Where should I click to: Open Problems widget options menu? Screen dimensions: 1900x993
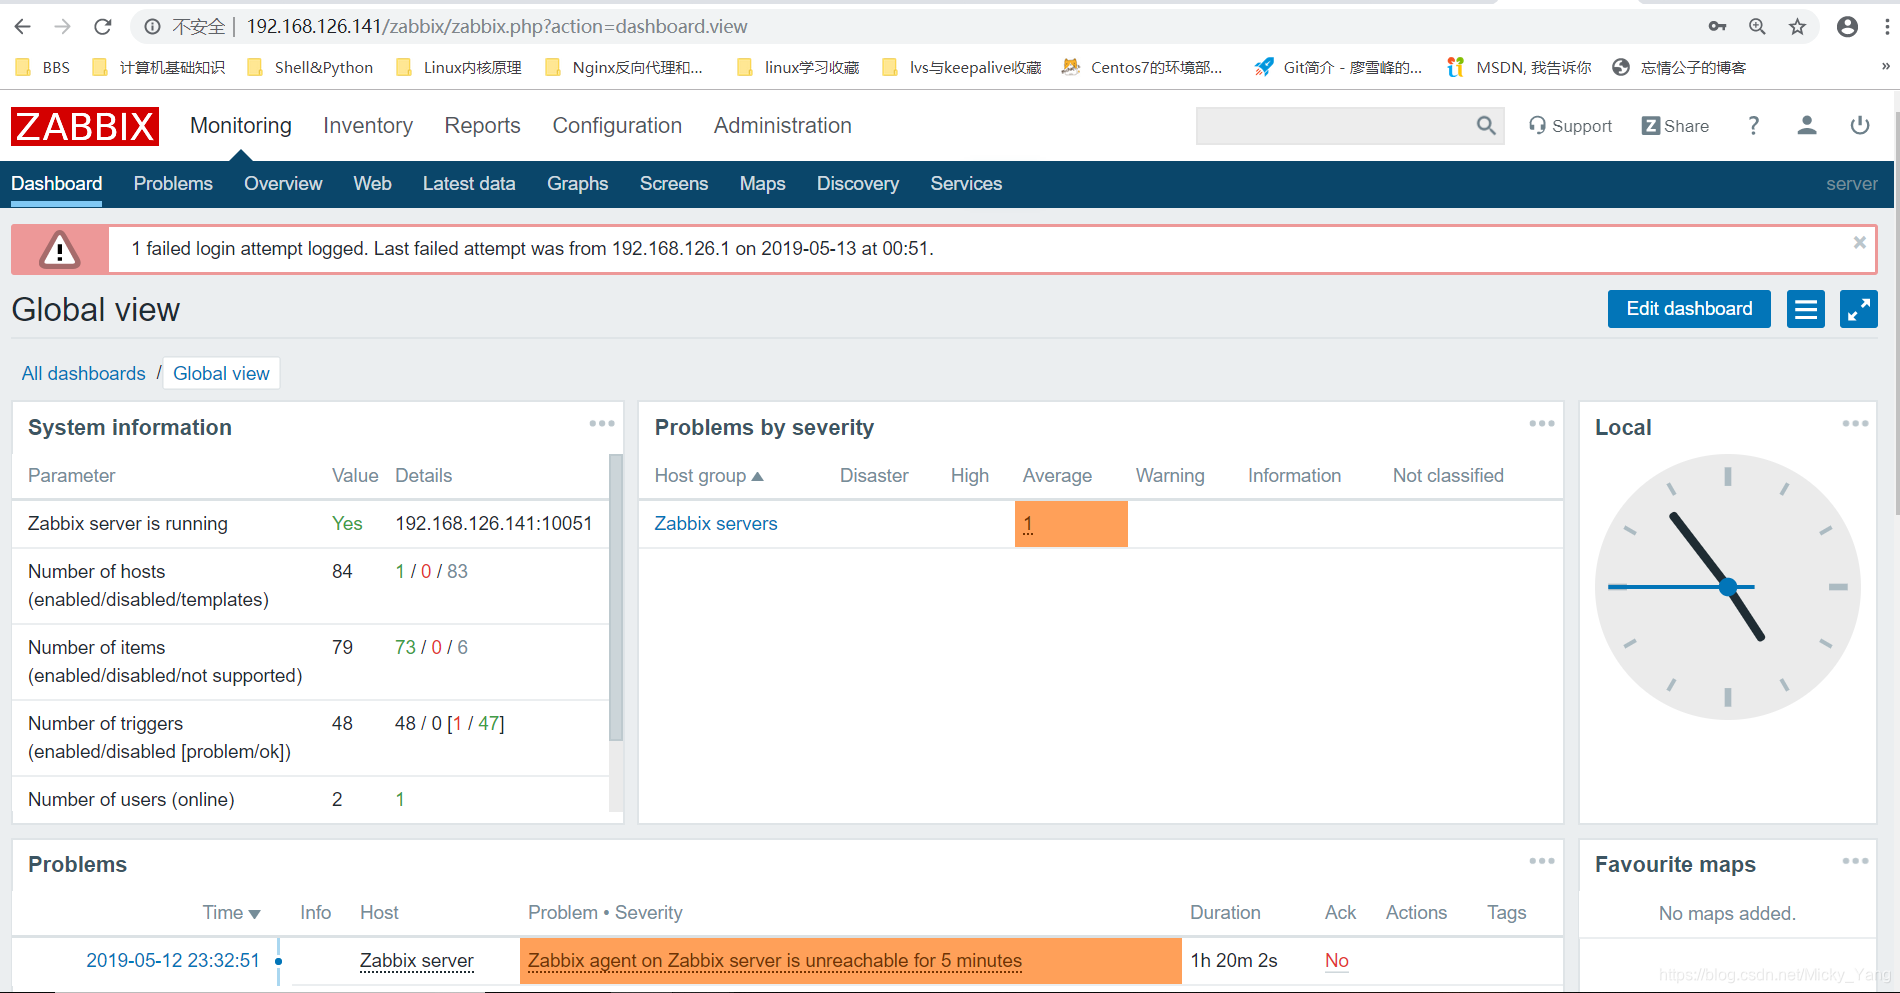pyautogui.click(x=1542, y=861)
